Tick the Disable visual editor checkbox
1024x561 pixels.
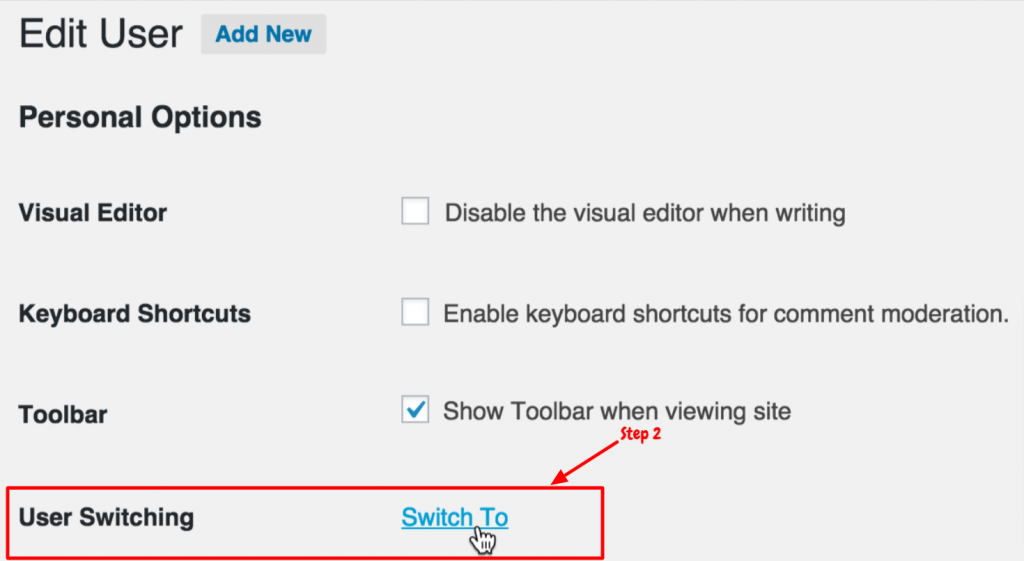pyautogui.click(x=415, y=211)
